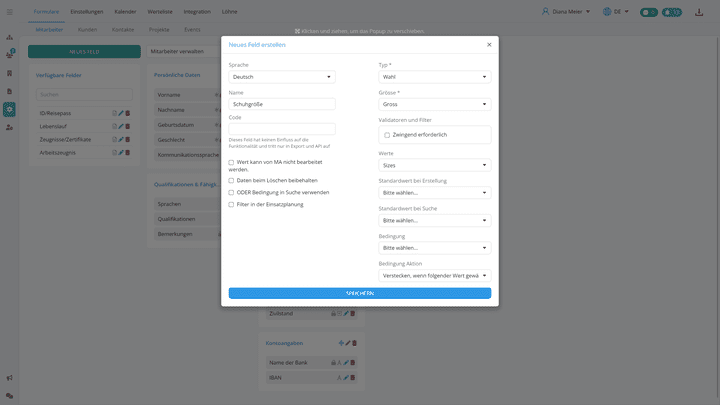Close the Neues Feld erstellen popup
Viewport: 720px width, 405px height.
pos(489,45)
